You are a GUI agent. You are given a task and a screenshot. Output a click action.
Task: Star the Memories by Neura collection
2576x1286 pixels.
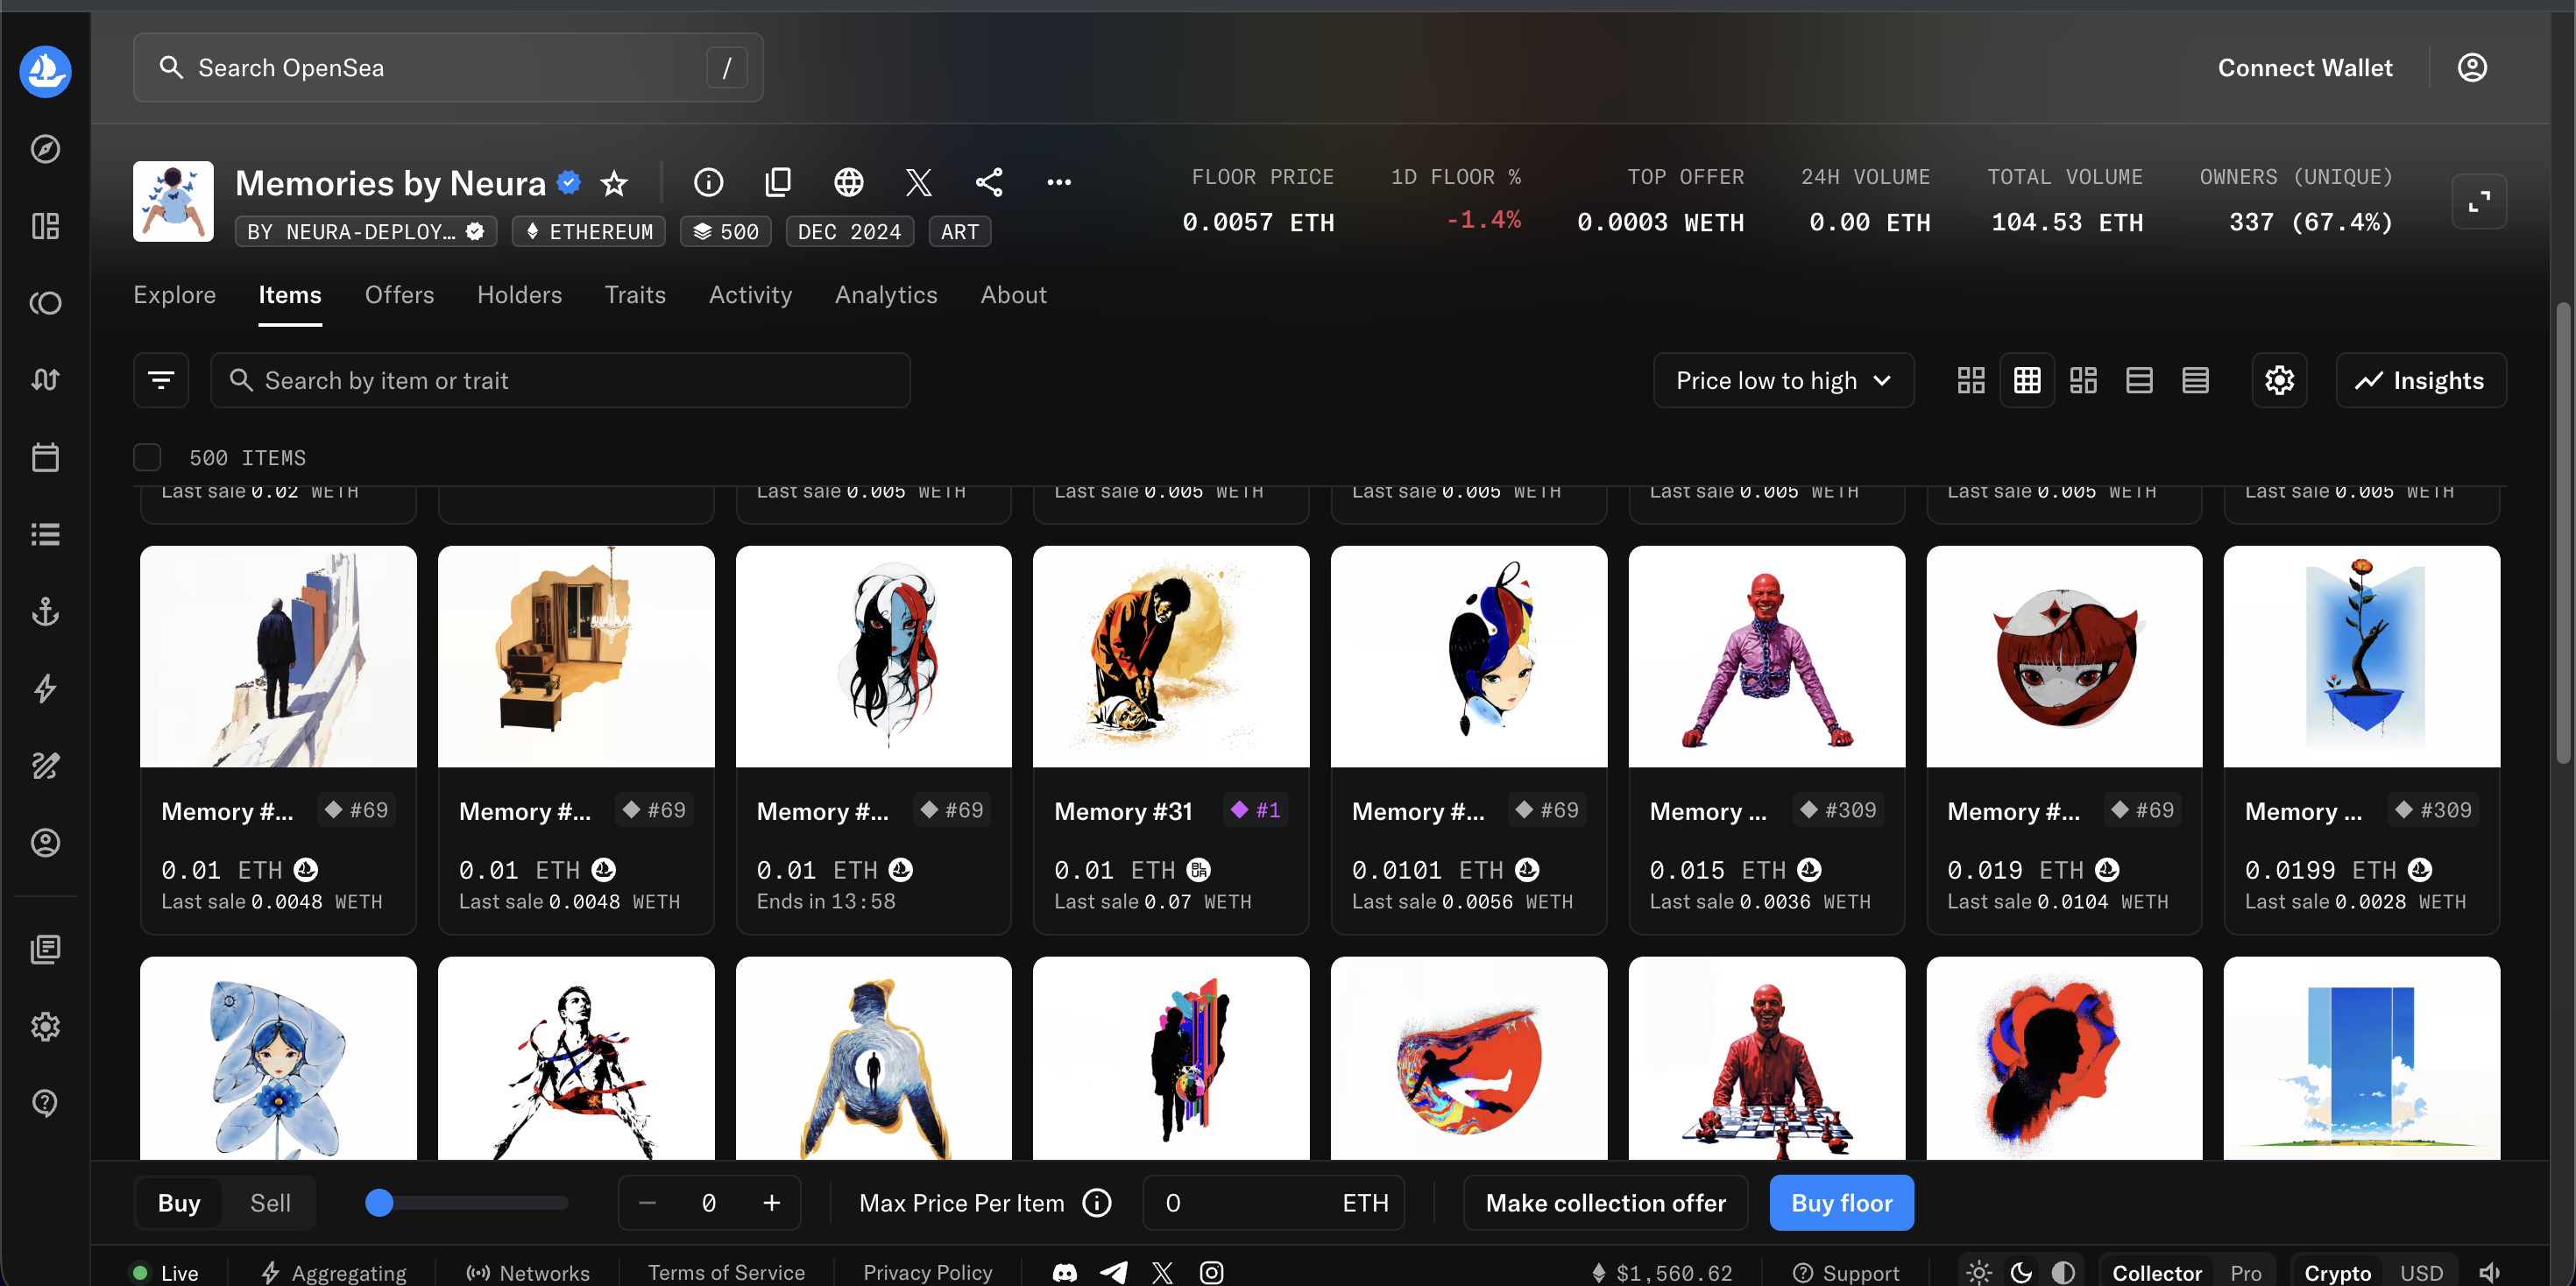pyautogui.click(x=614, y=183)
